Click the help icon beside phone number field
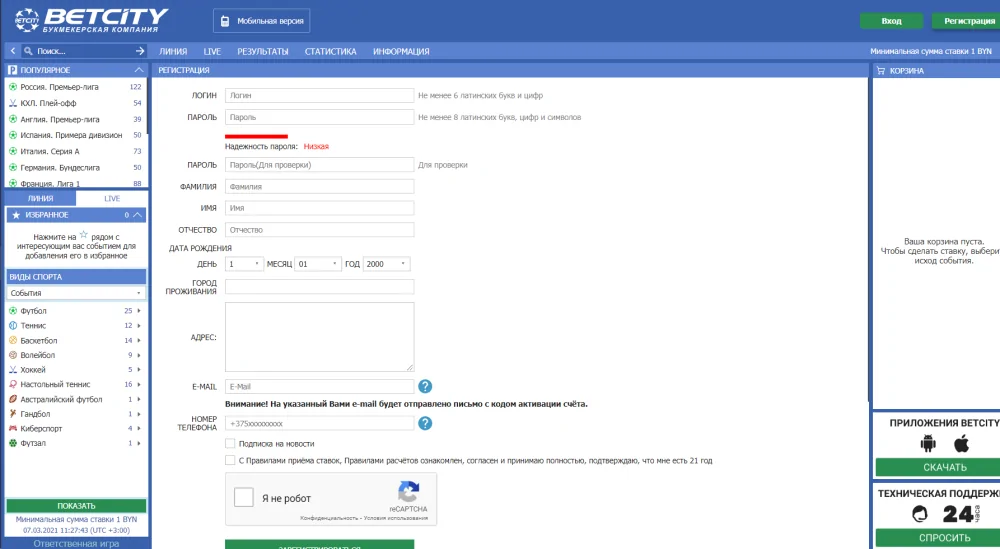The width and height of the screenshot is (1000, 549). [425, 423]
